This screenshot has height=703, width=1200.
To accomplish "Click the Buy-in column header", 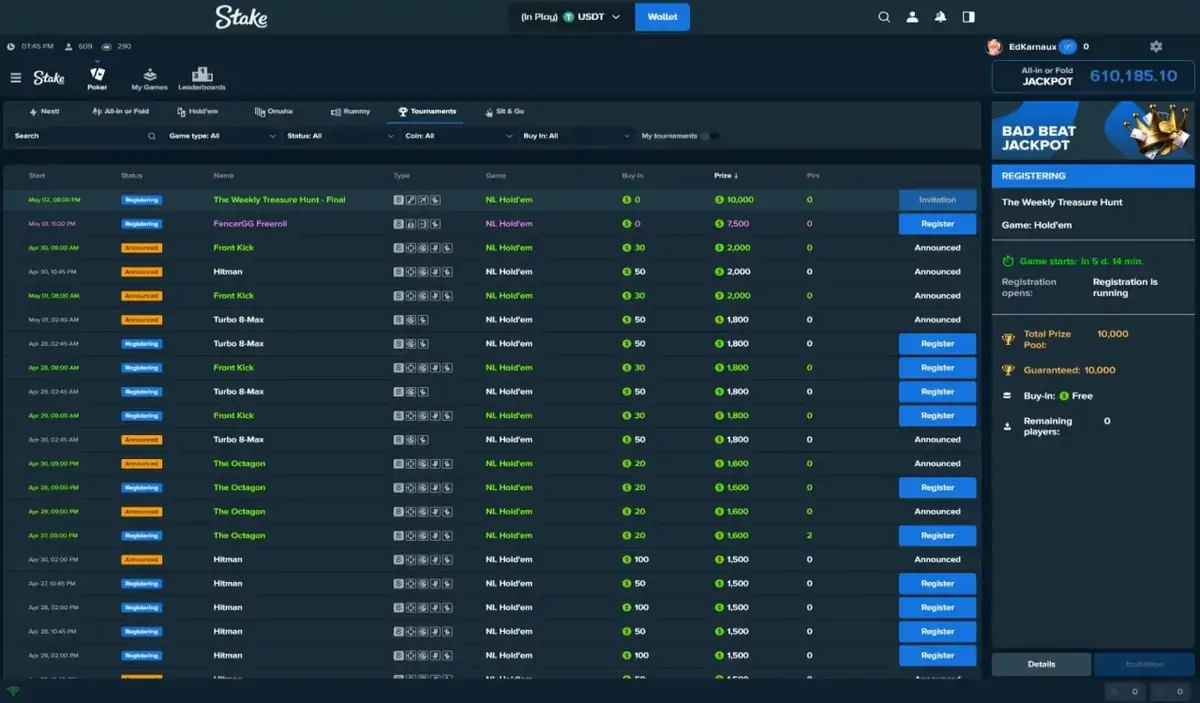I will 632,176.
